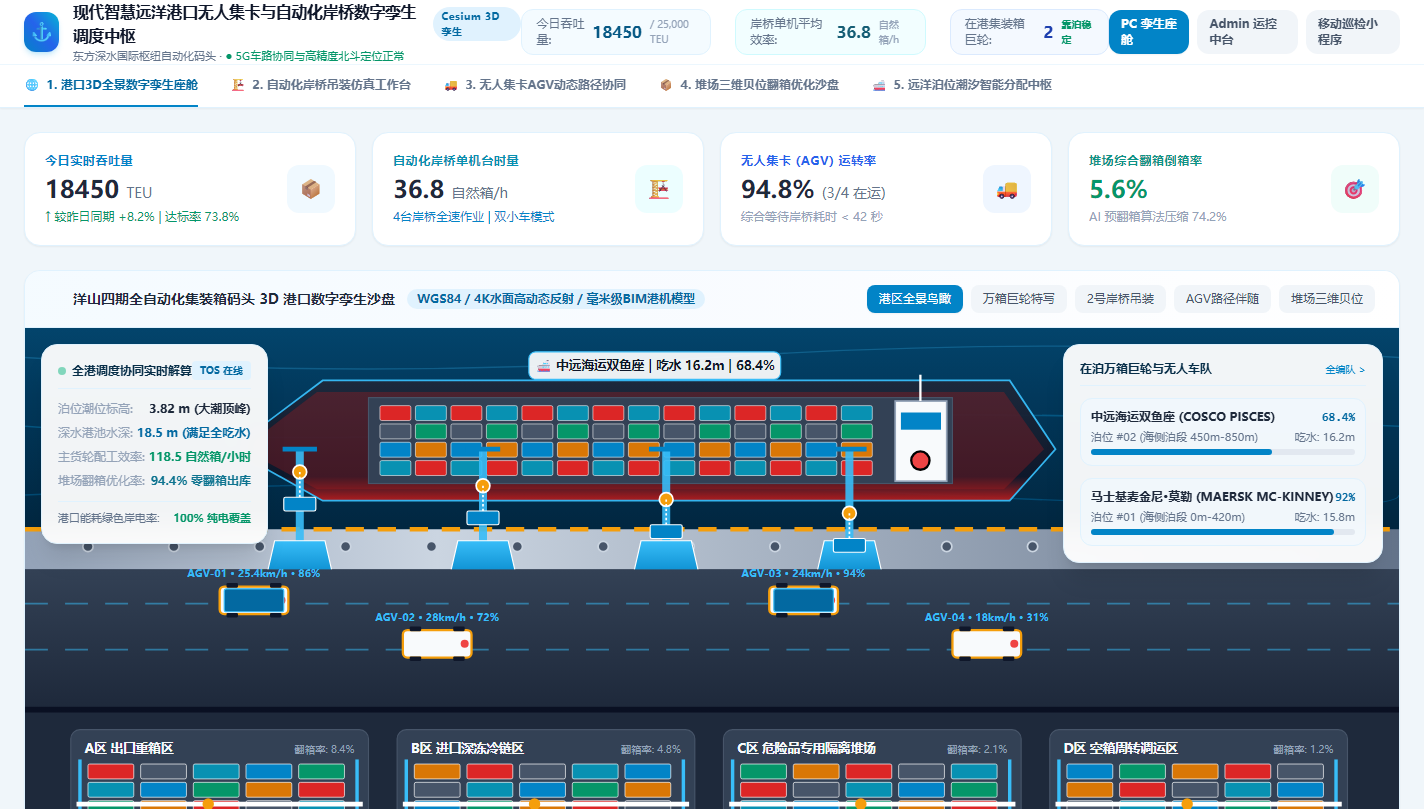Click AGV-04 • 18km/h • 31% label
Screen dimensions: 1424x809
tap(986, 617)
